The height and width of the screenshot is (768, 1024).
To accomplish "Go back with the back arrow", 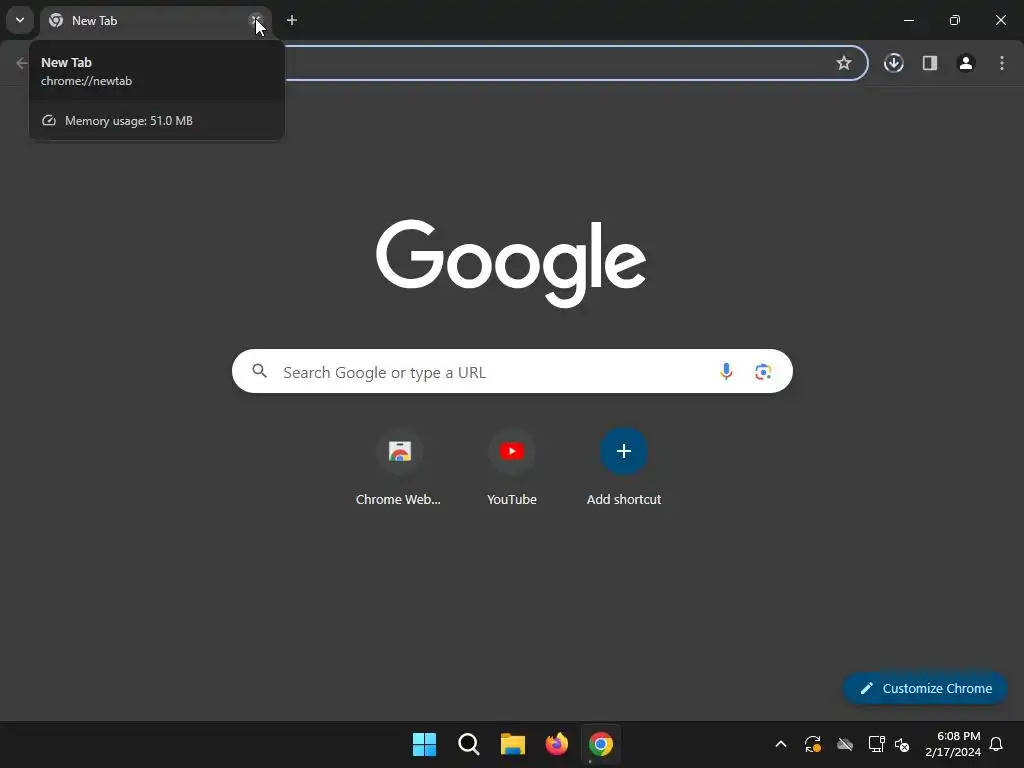I will [x=22, y=63].
